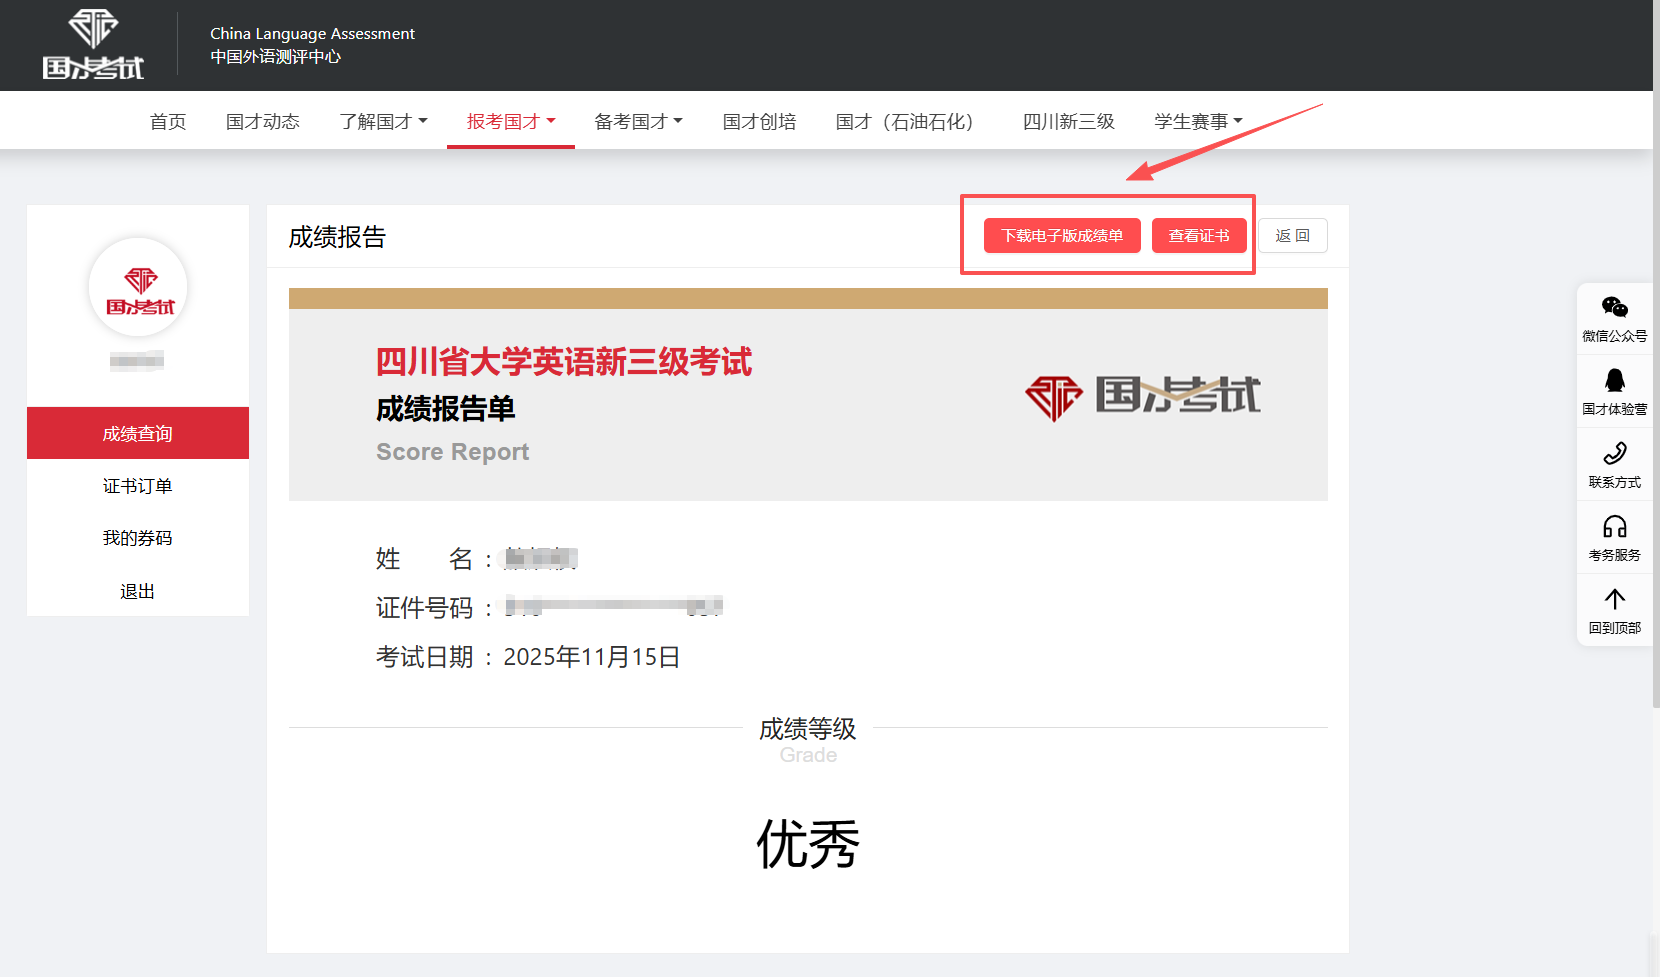Viewport: 1660px width, 977px height.
Task: Click 退出 to log out
Action: (137, 591)
